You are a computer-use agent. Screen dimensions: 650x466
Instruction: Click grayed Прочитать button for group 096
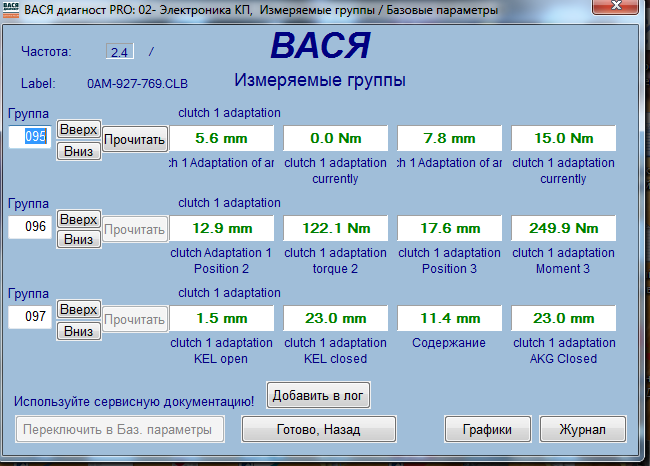click(135, 229)
